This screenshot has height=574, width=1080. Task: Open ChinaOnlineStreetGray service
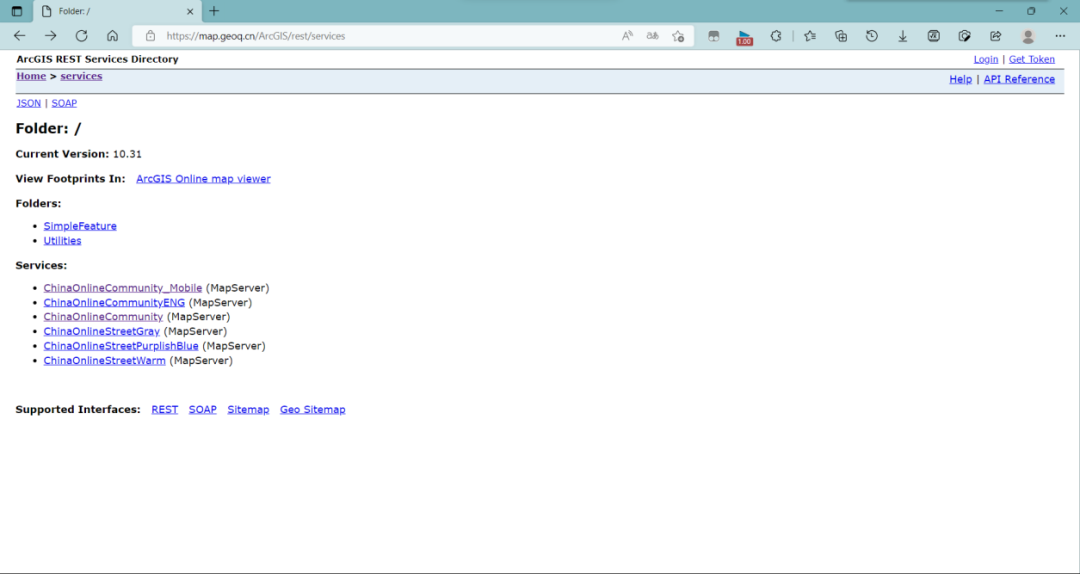(x=101, y=331)
